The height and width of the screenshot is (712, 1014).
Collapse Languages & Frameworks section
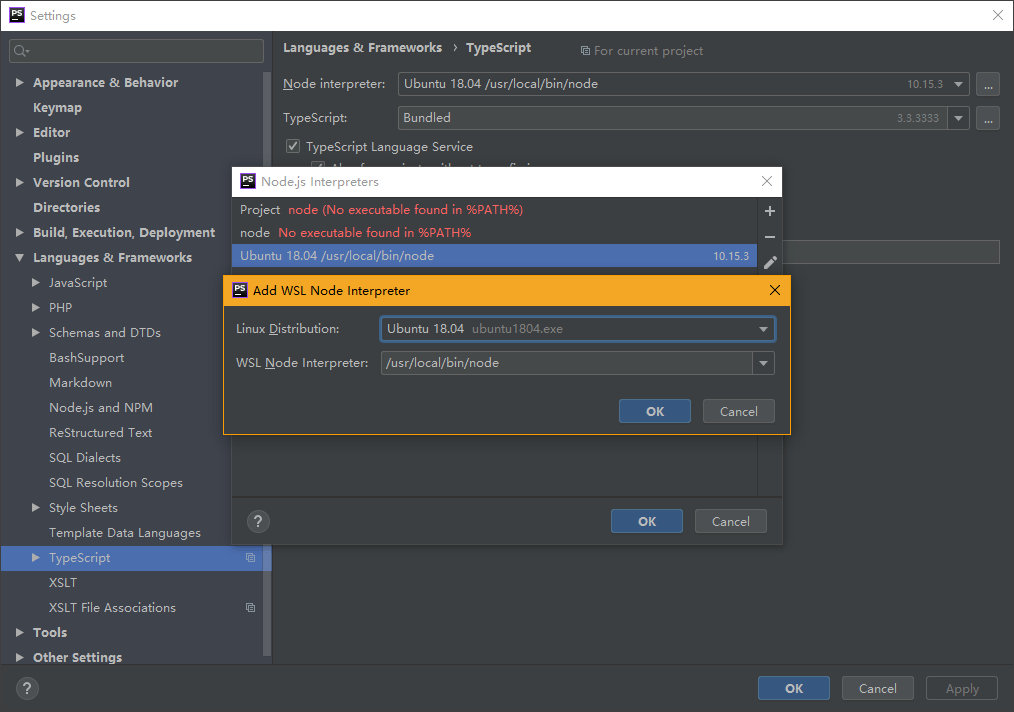pyautogui.click(x=19, y=257)
